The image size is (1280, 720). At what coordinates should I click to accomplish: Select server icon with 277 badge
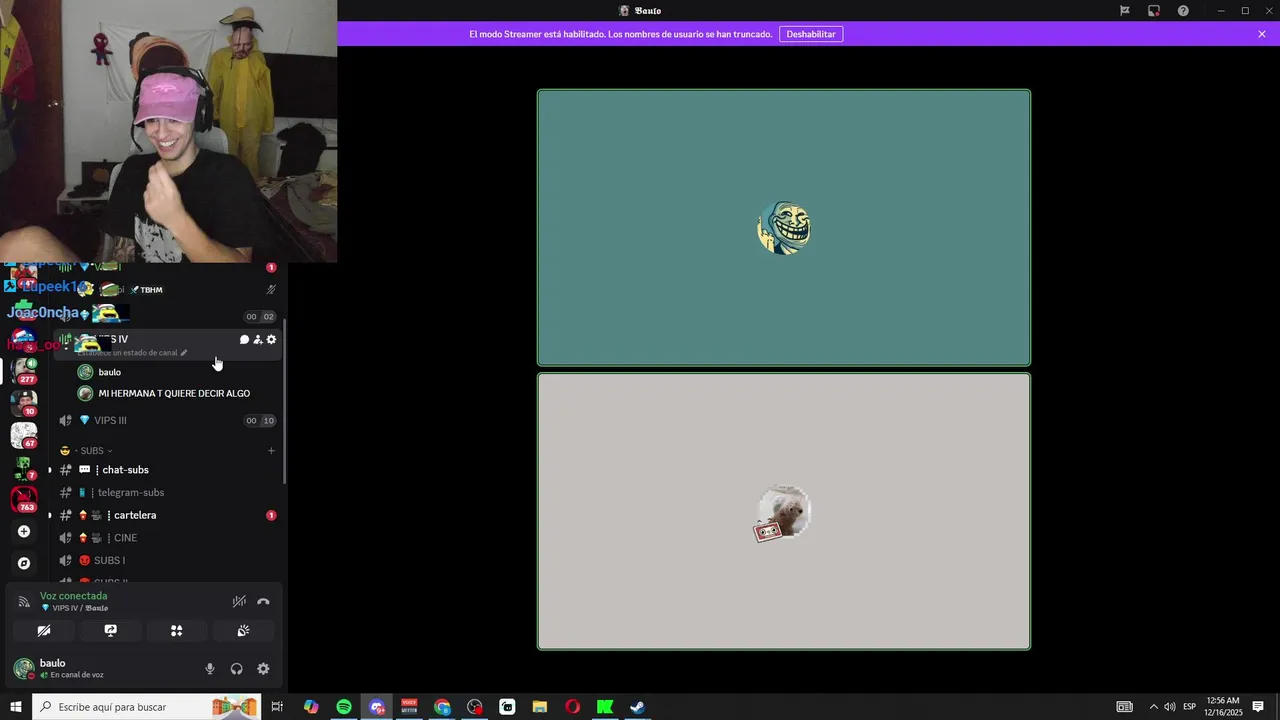(x=24, y=370)
